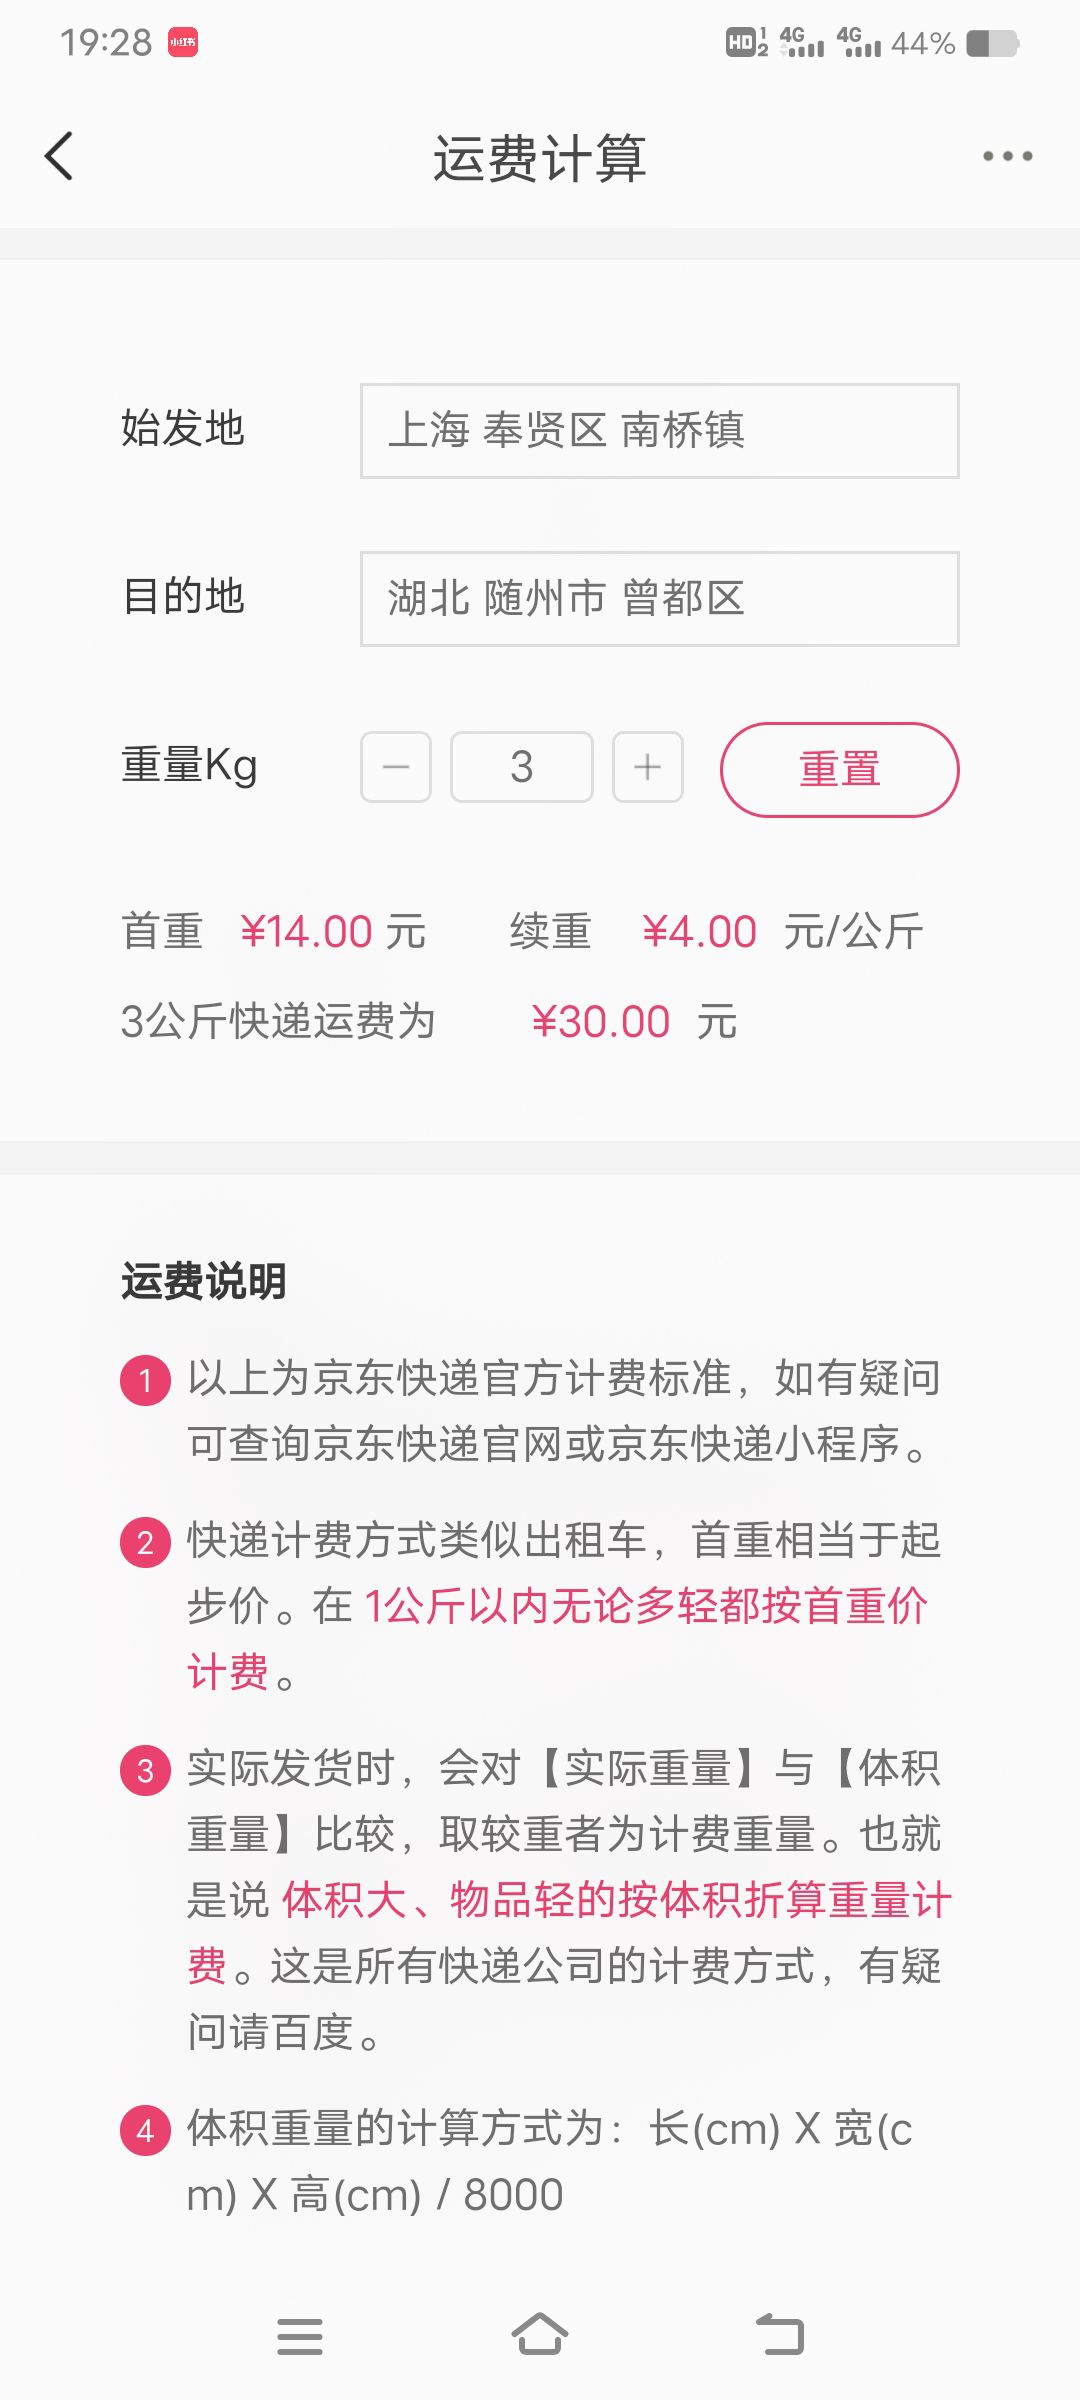Go back using the top-left arrow
Image resolution: width=1080 pixels, height=2400 pixels.
(x=60, y=157)
